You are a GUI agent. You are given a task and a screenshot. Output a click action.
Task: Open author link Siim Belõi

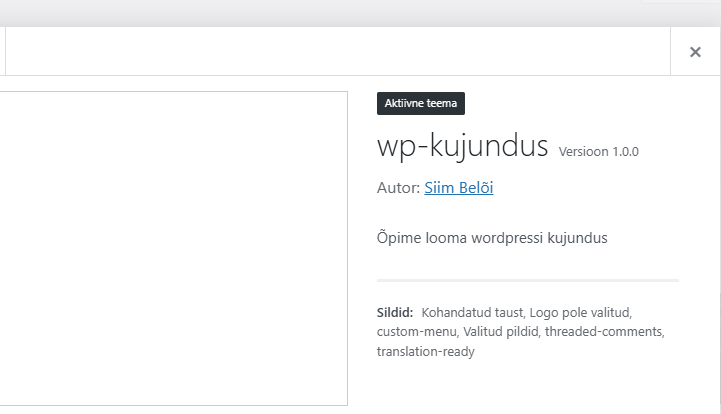(x=458, y=188)
